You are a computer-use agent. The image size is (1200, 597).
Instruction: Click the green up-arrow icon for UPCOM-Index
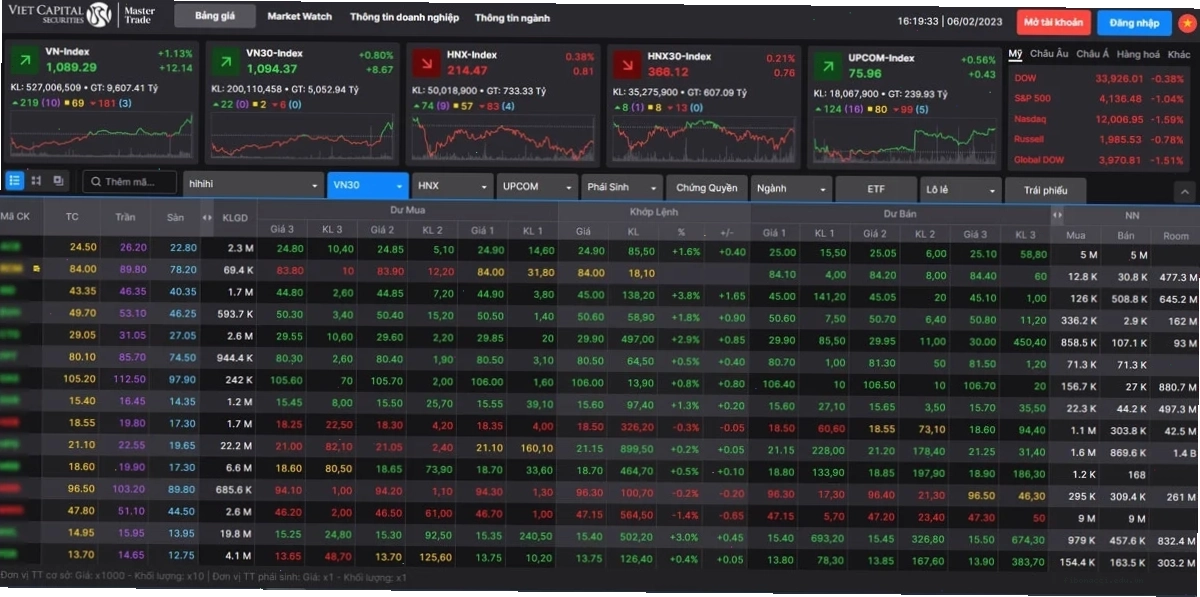click(826, 65)
